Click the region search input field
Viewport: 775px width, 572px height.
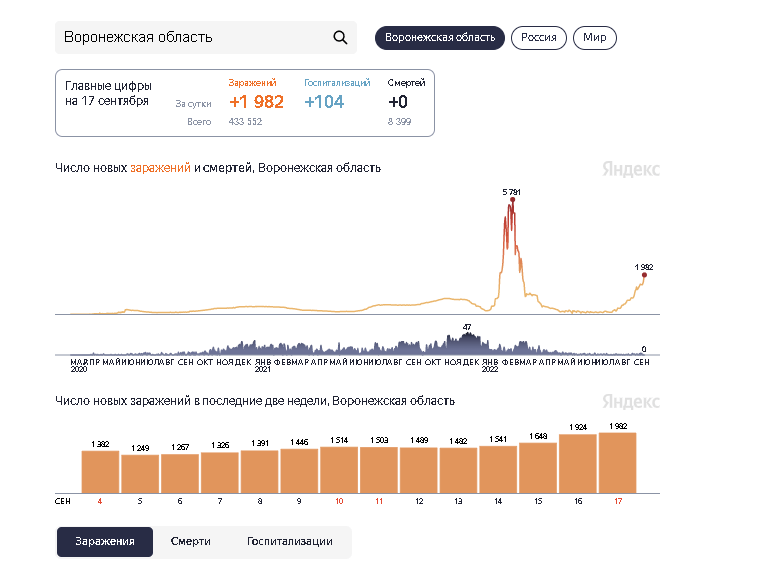pos(190,38)
